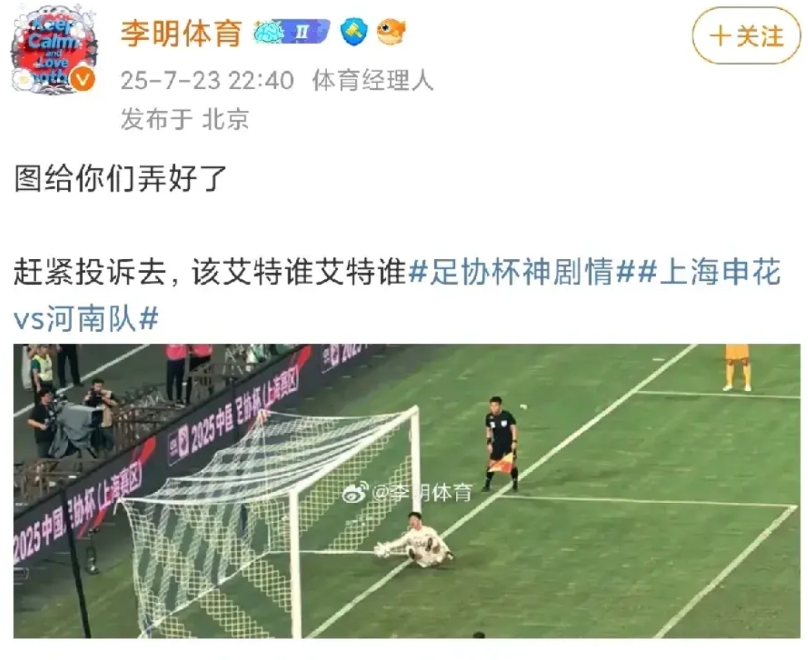Open the 李明体育 profile avatar
This screenshot has height=660, width=808.
(x=53, y=50)
